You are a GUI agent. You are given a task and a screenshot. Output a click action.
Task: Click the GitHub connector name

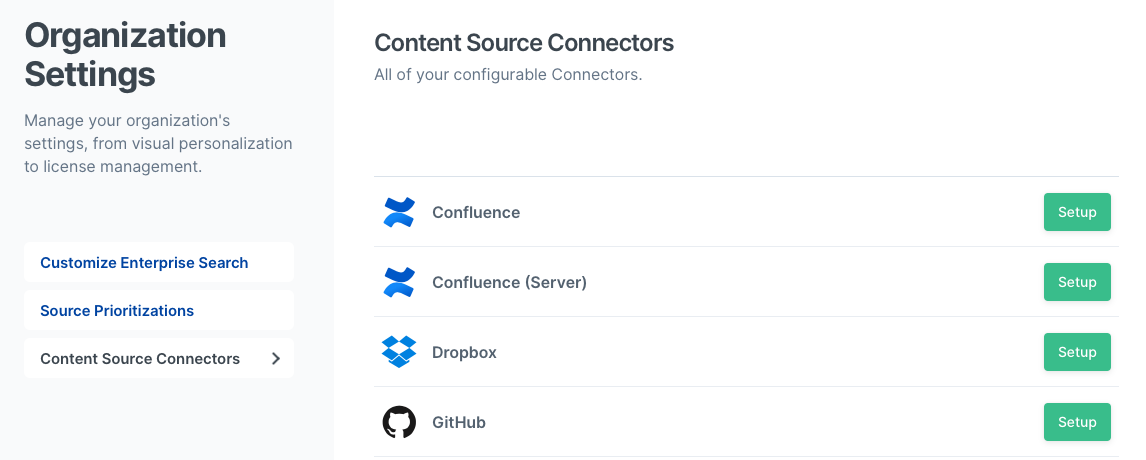point(459,423)
